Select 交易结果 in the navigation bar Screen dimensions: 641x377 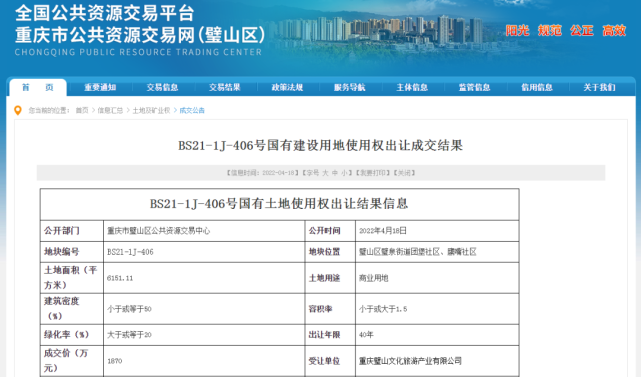(x=225, y=88)
